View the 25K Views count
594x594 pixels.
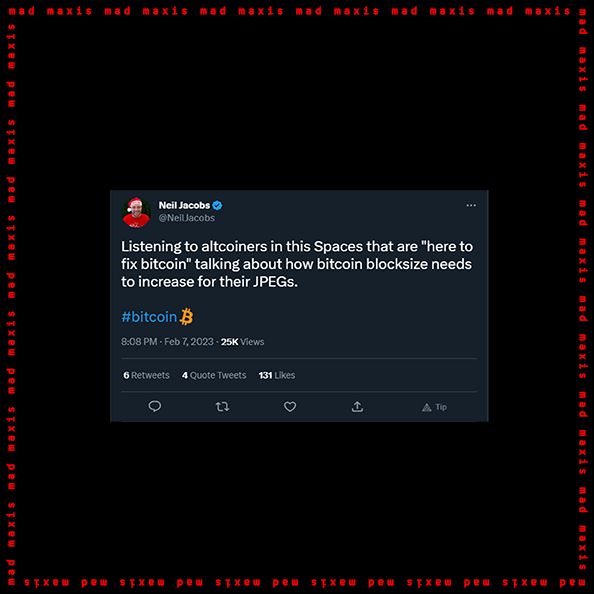[x=242, y=342]
